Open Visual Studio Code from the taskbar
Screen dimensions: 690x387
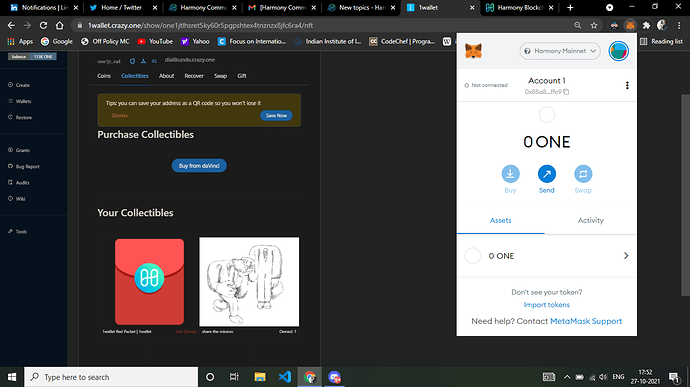point(285,377)
